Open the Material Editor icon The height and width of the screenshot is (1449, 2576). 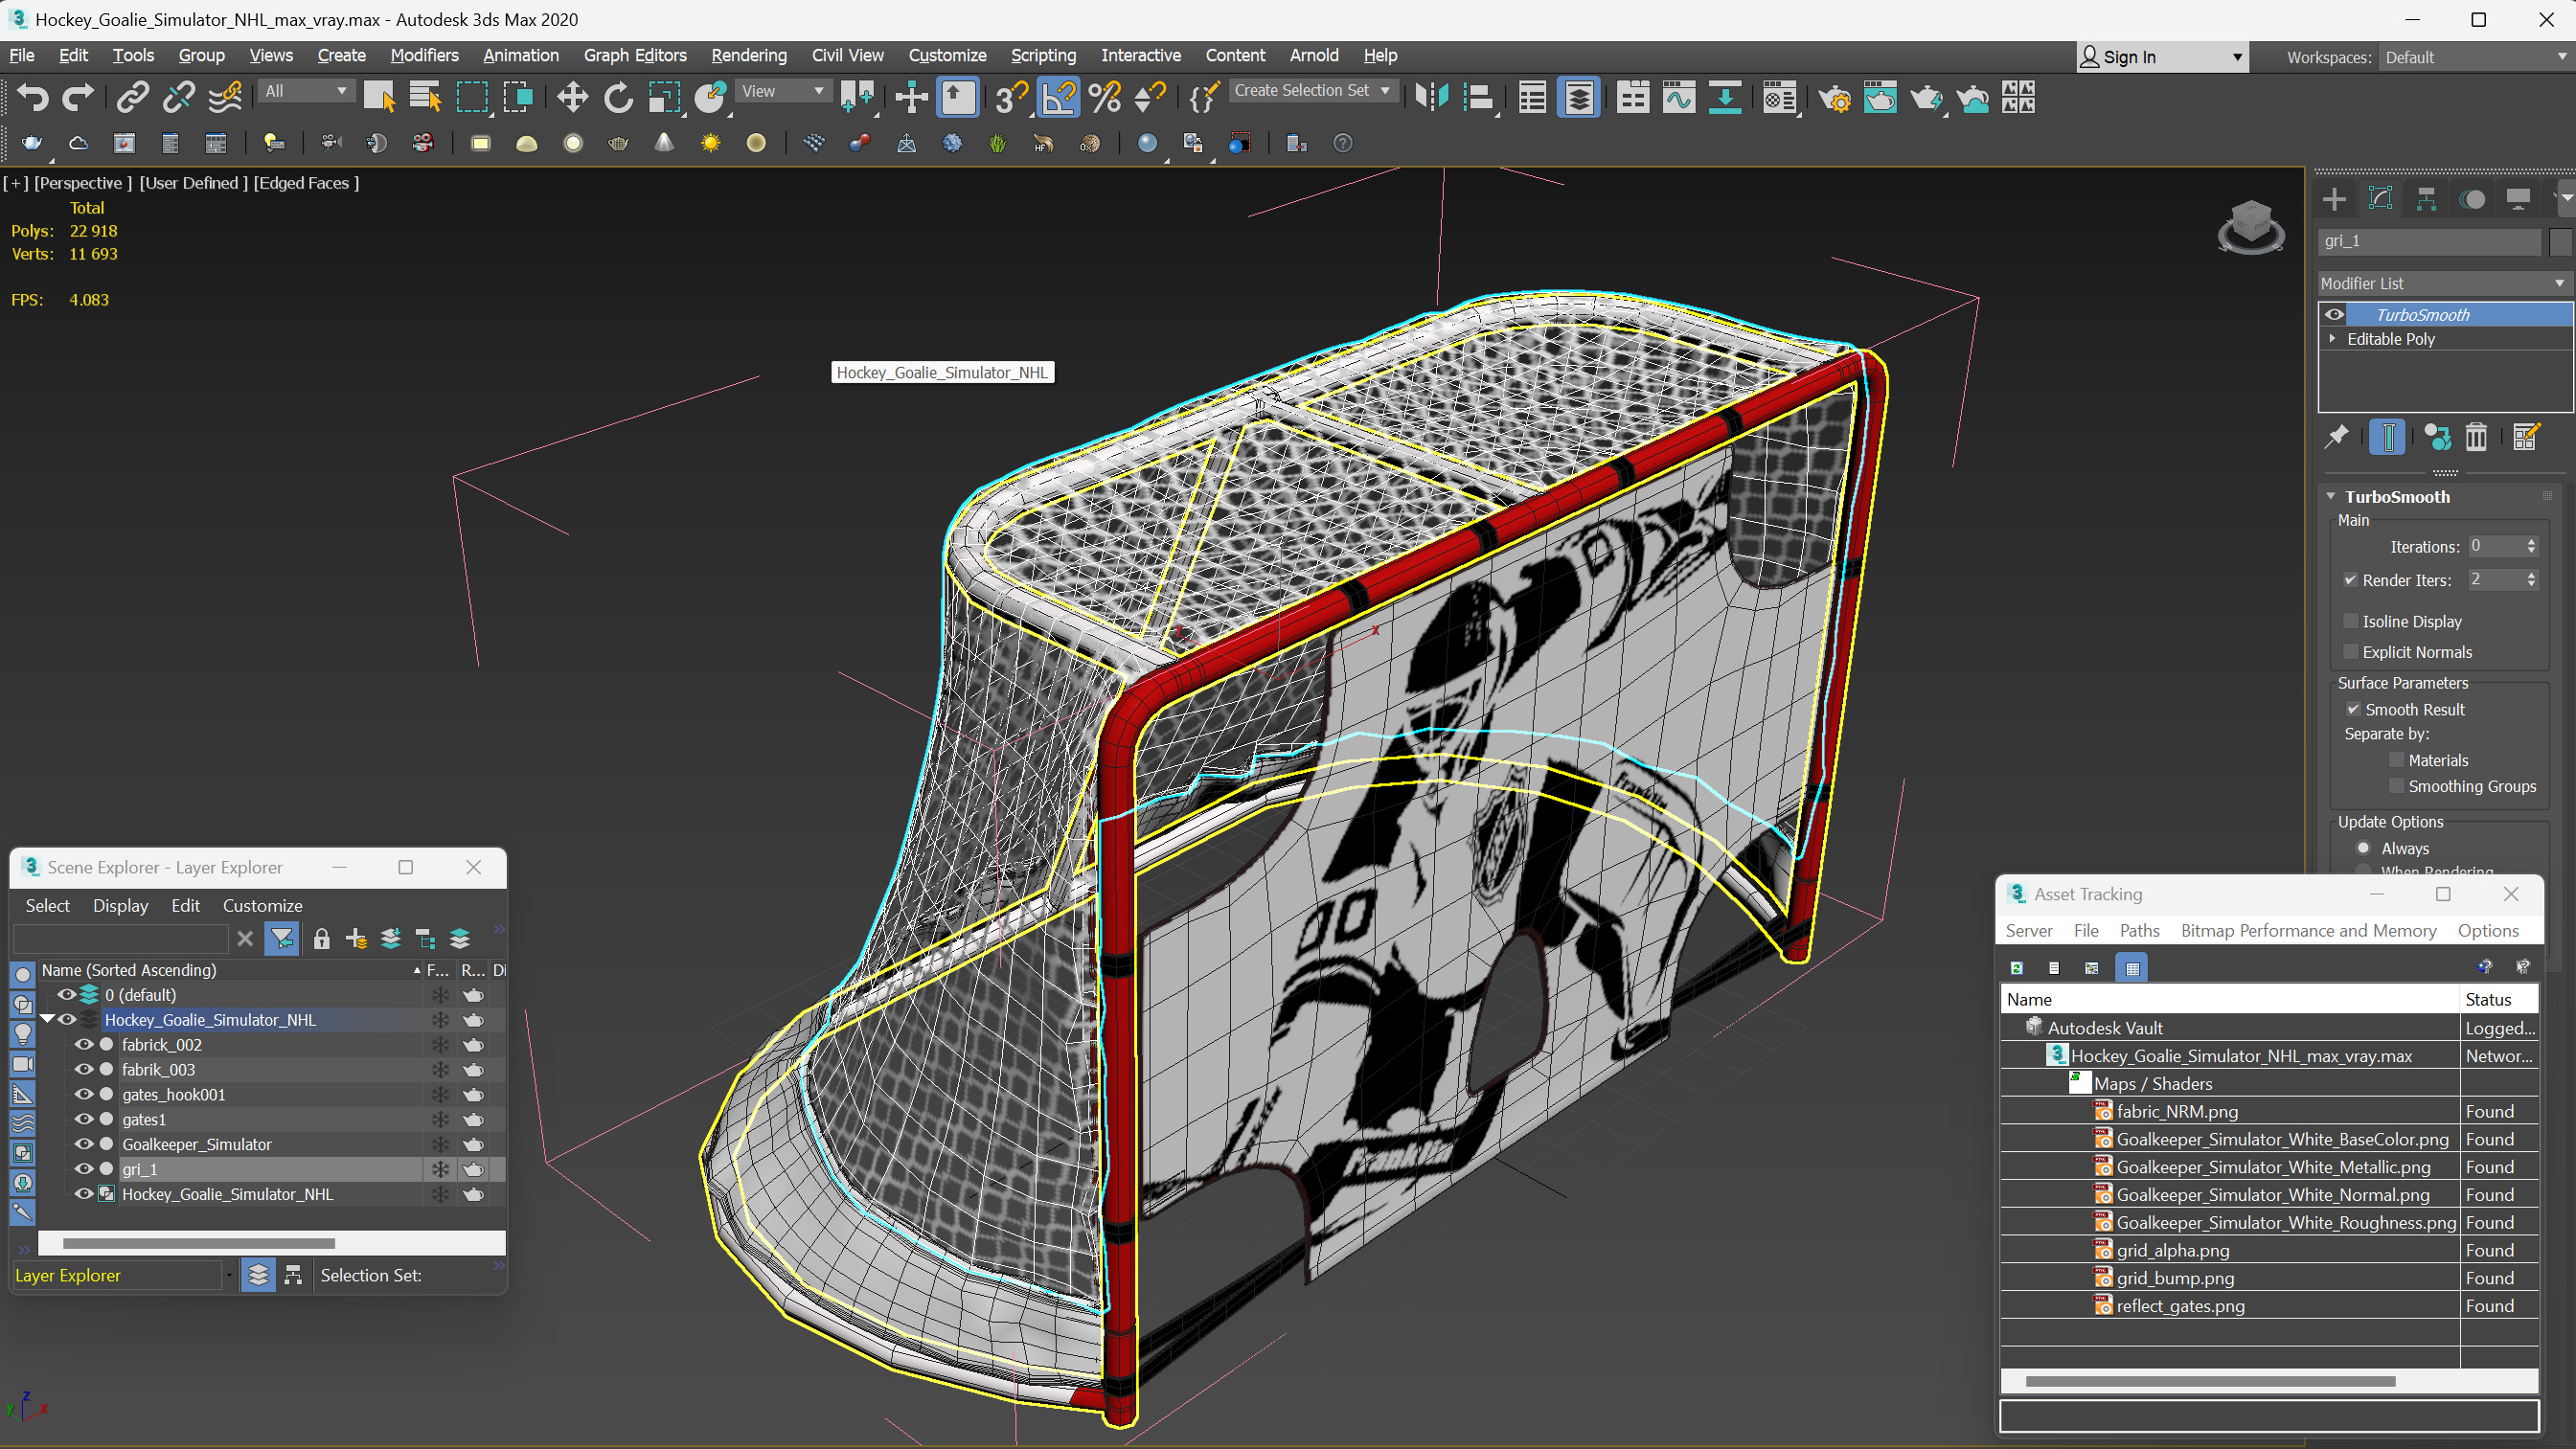pyautogui.click(x=1780, y=97)
